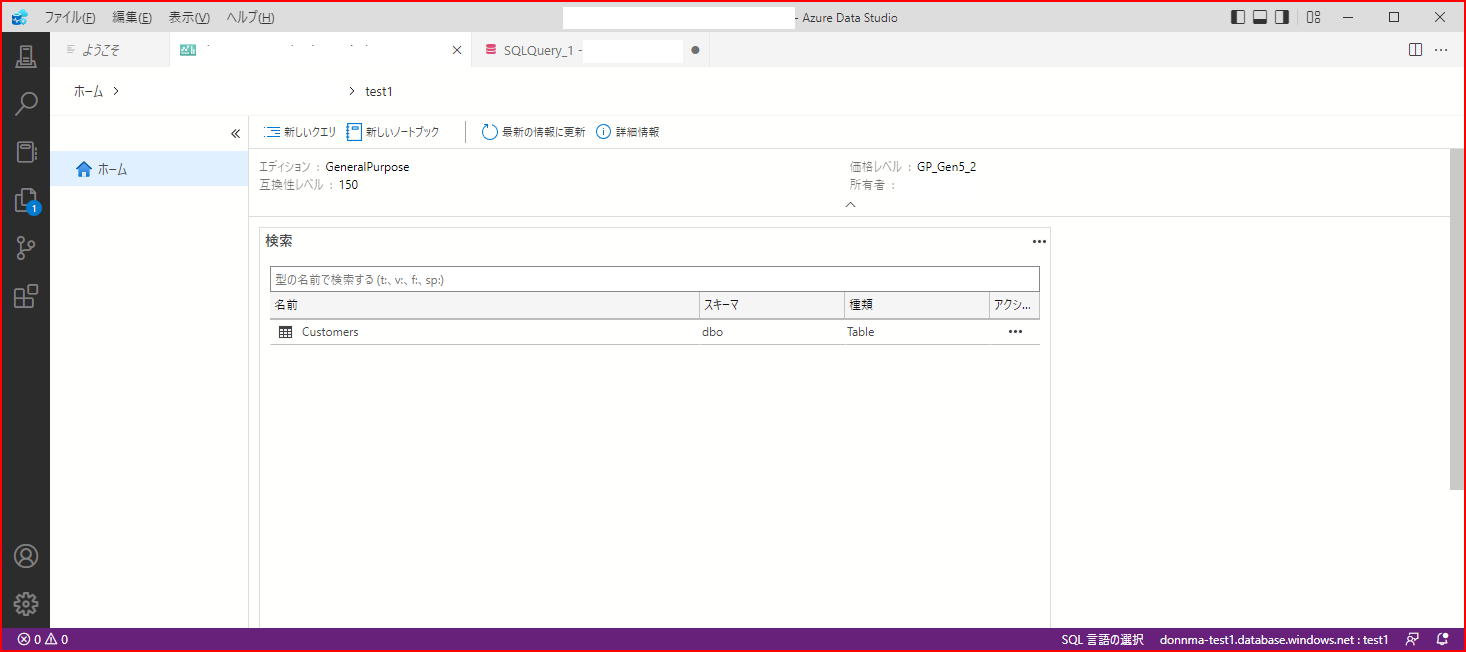
Task: Collapse the database properties section chevron
Action: point(850,204)
